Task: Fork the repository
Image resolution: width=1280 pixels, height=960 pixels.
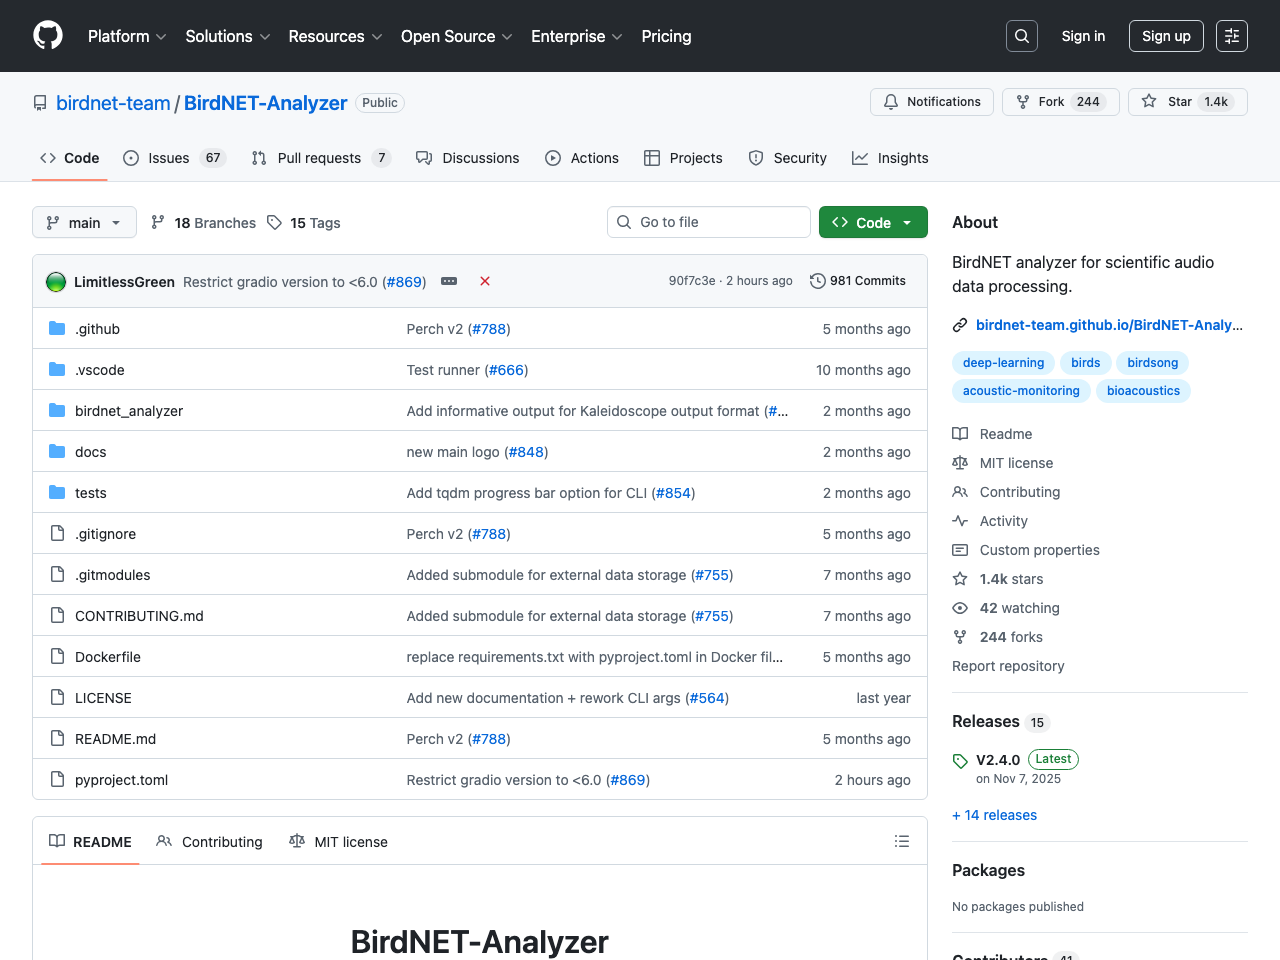Action: click(x=1060, y=101)
